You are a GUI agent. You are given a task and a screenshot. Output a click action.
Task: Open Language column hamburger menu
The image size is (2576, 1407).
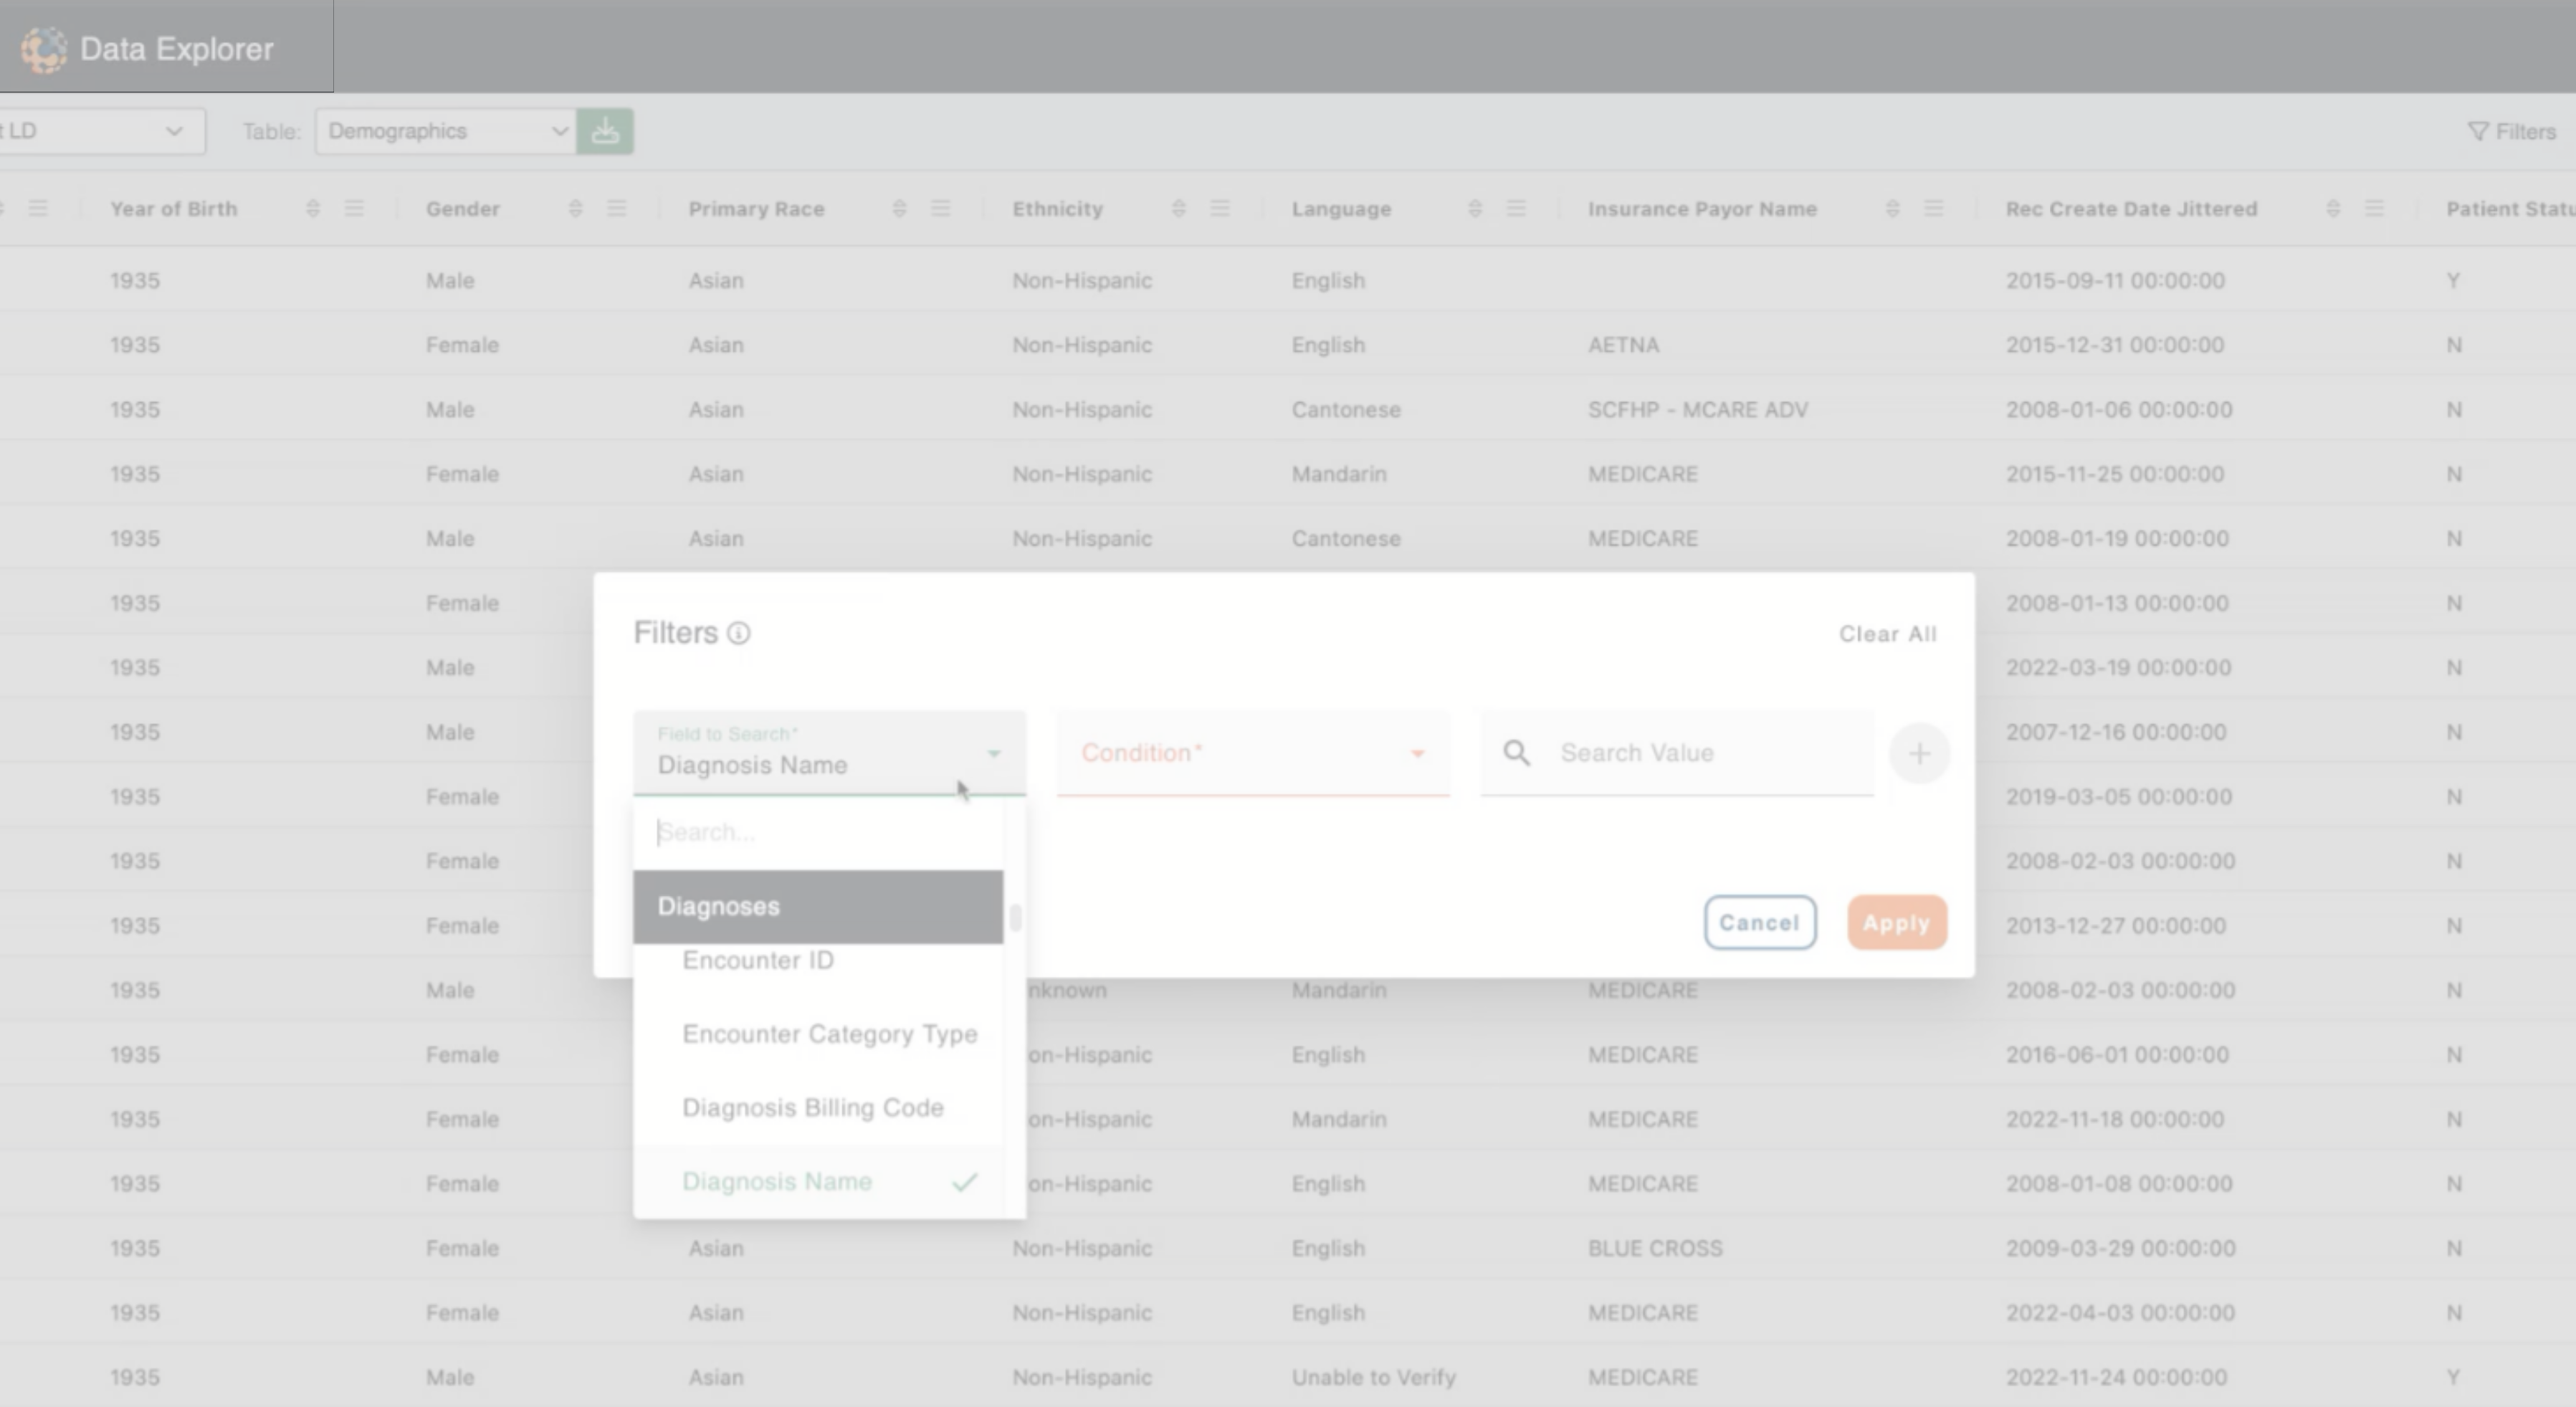tap(1516, 208)
